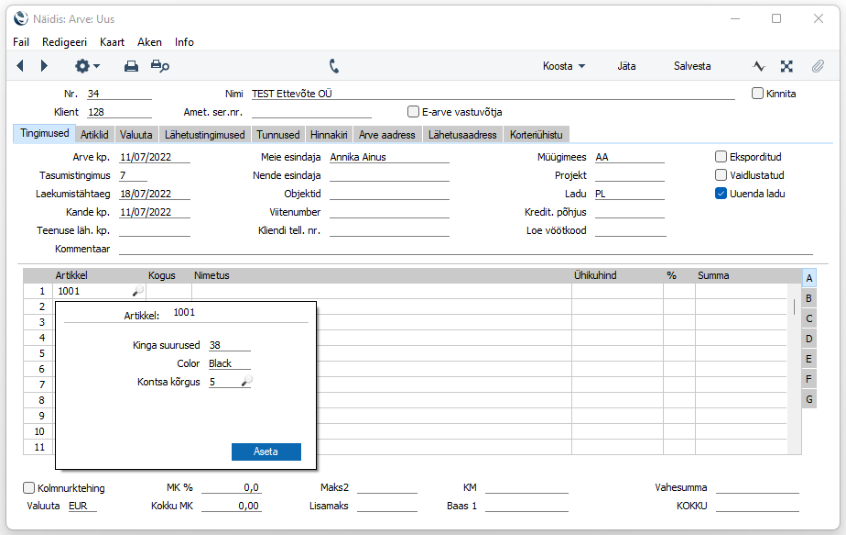Click the expand arrows icon
The height and width of the screenshot is (535, 846).
[787, 66]
